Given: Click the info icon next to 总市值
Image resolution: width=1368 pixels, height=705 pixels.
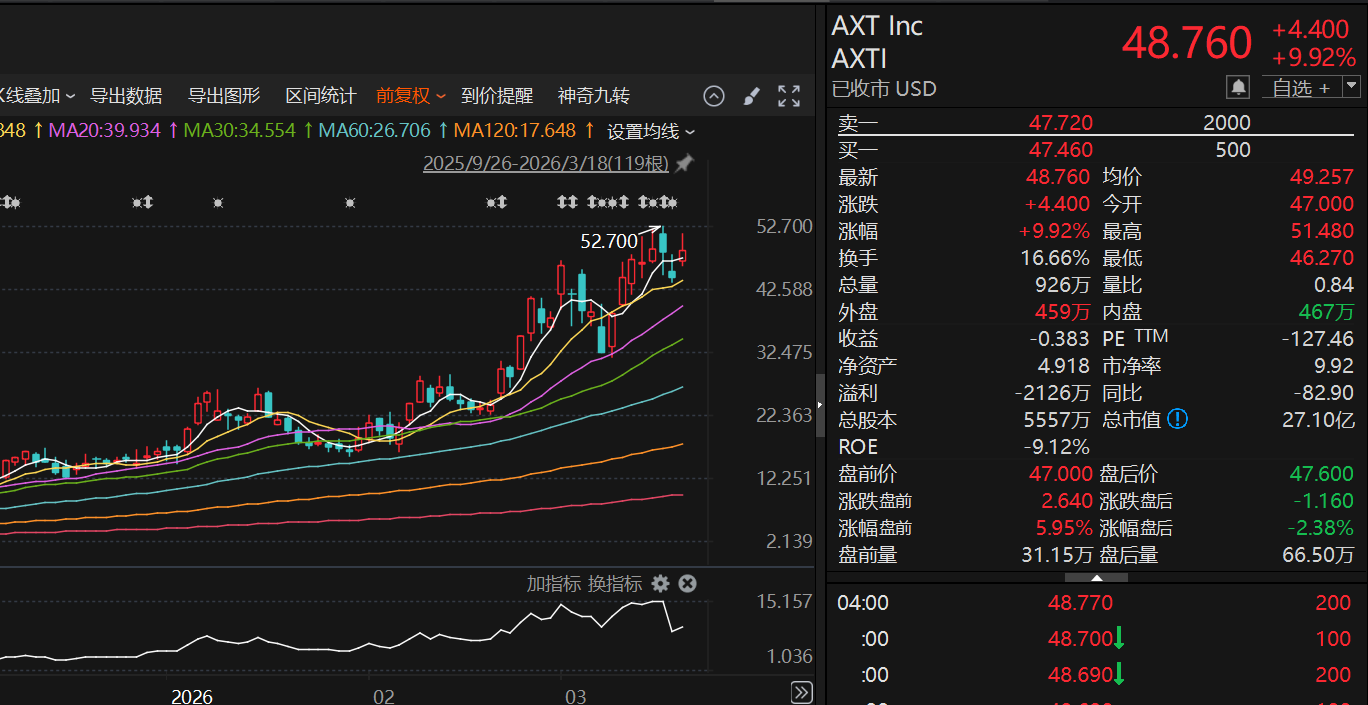Looking at the screenshot, I should coord(1178,419).
